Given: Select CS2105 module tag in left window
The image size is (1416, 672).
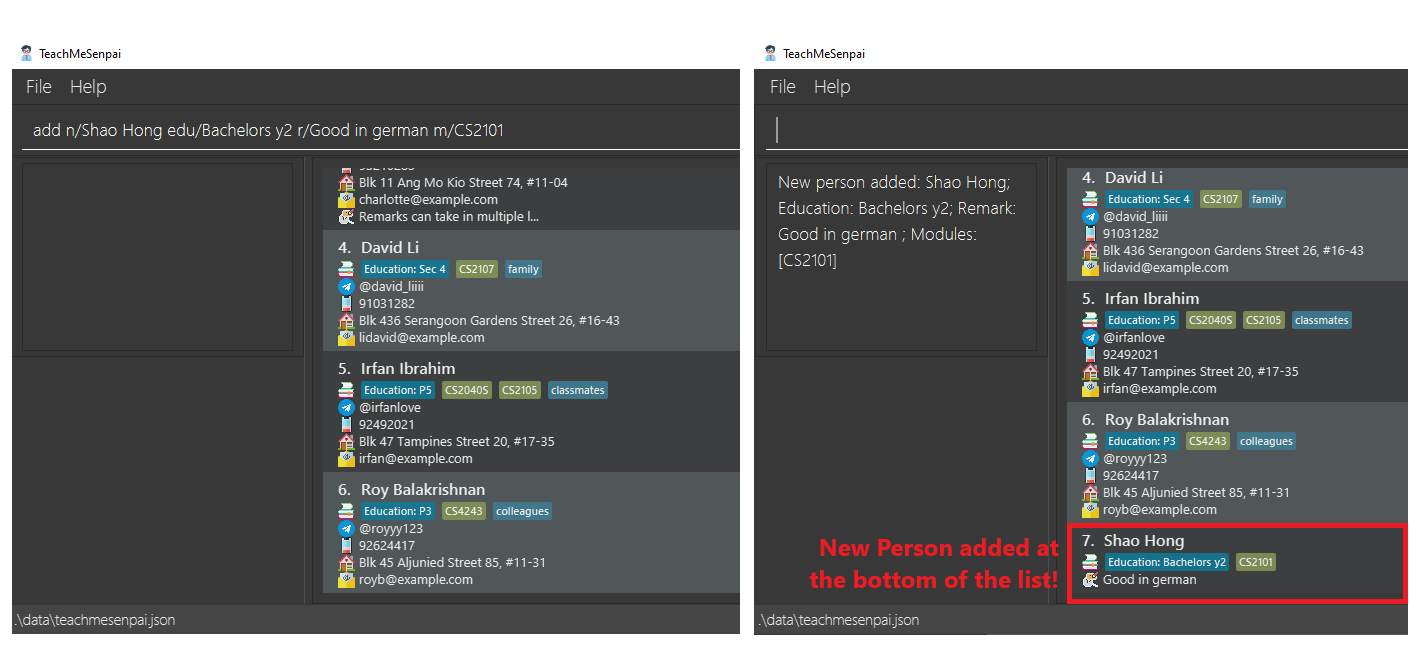Looking at the screenshot, I should (x=521, y=390).
